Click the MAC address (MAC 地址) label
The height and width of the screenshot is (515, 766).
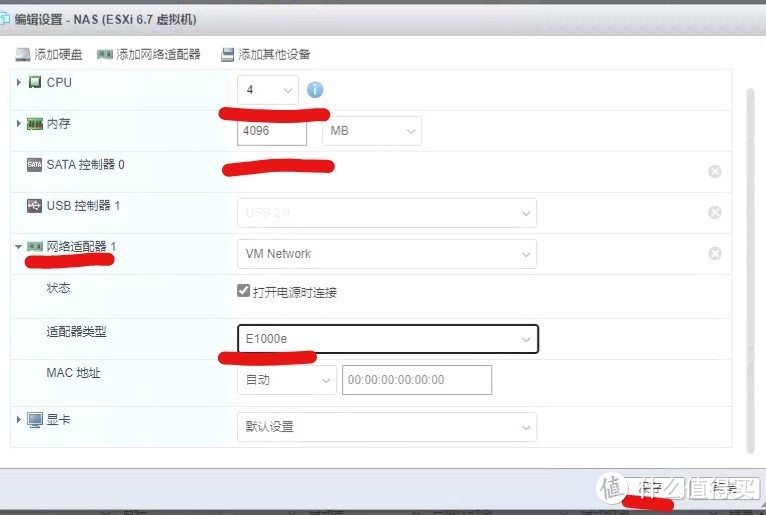(x=73, y=373)
